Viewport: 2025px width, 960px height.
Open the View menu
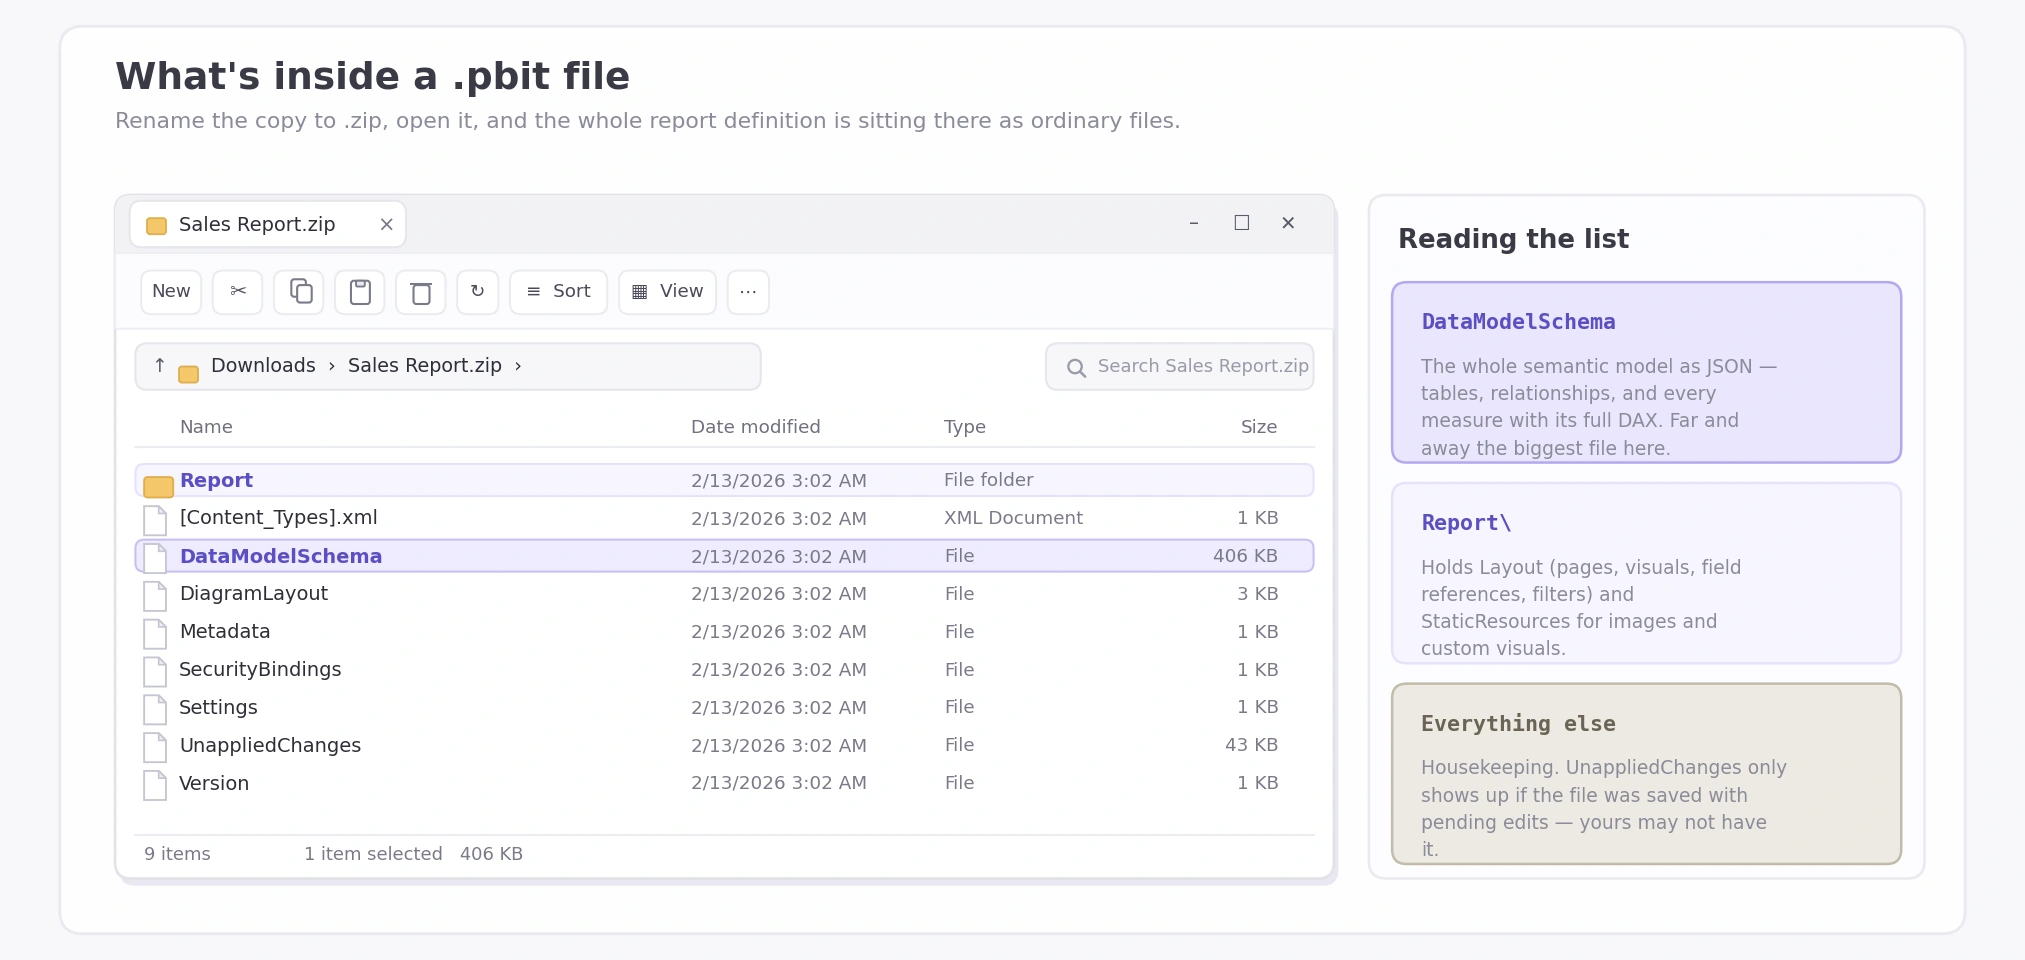[x=667, y=292]
